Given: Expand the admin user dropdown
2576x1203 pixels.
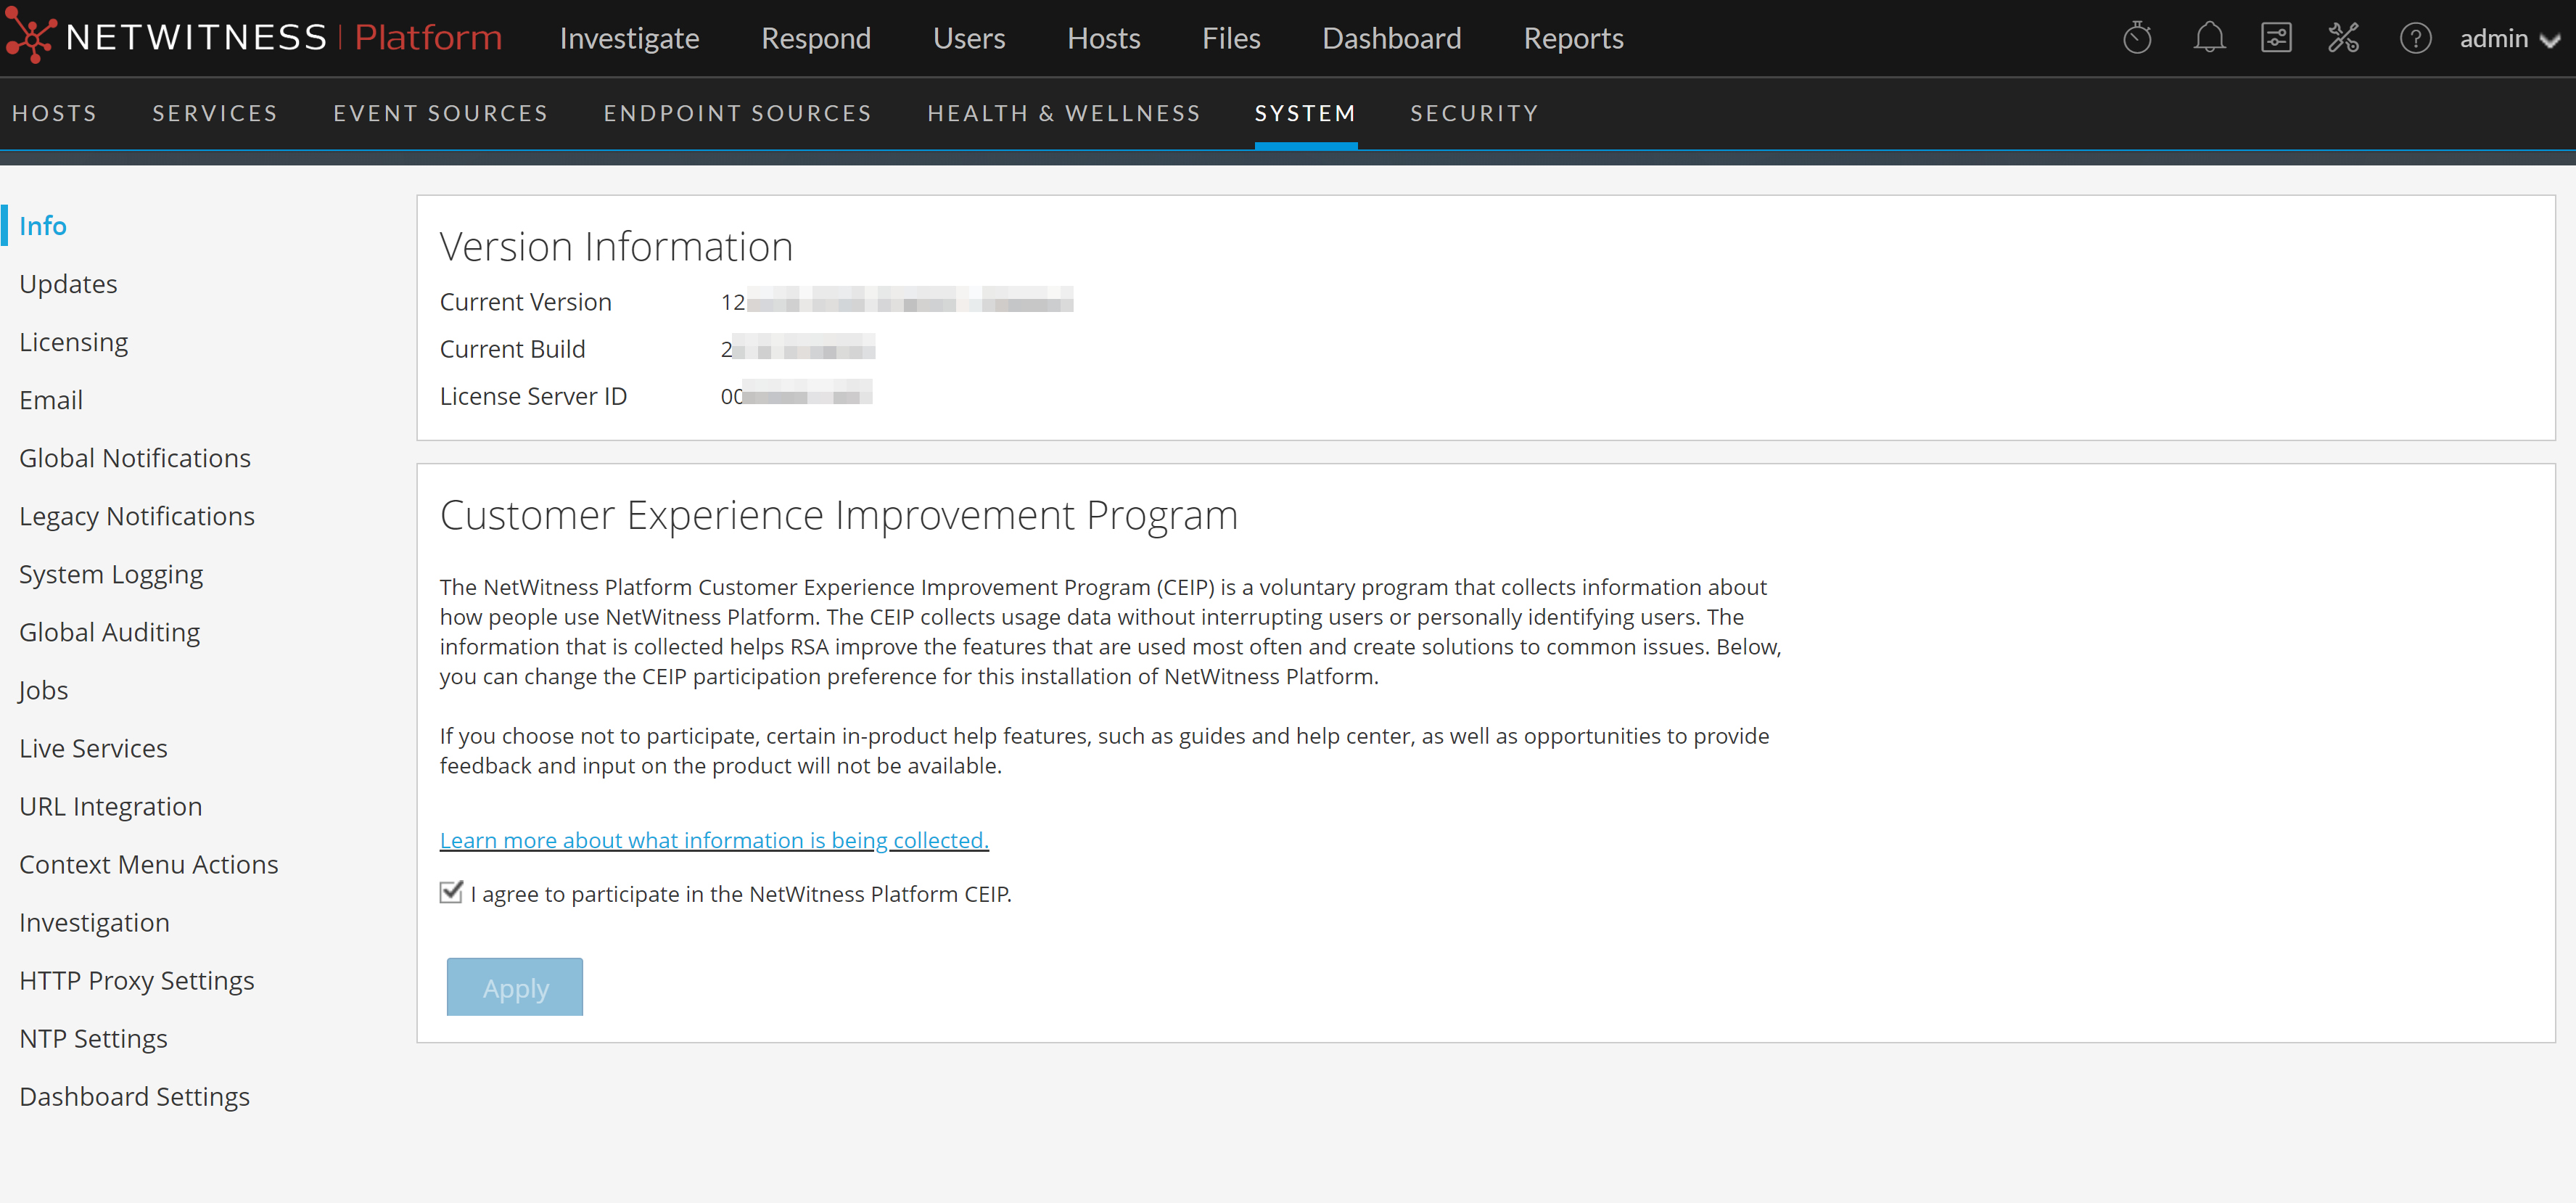Looking at the screenshot, I should coord(2510,39).
